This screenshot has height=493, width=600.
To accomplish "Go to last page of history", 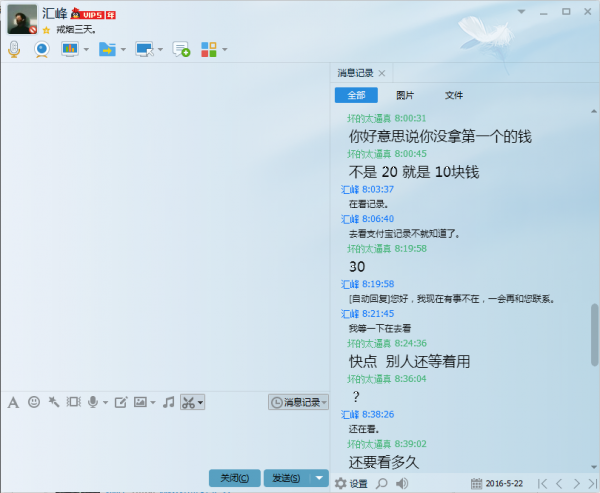I will click(593, 484).
